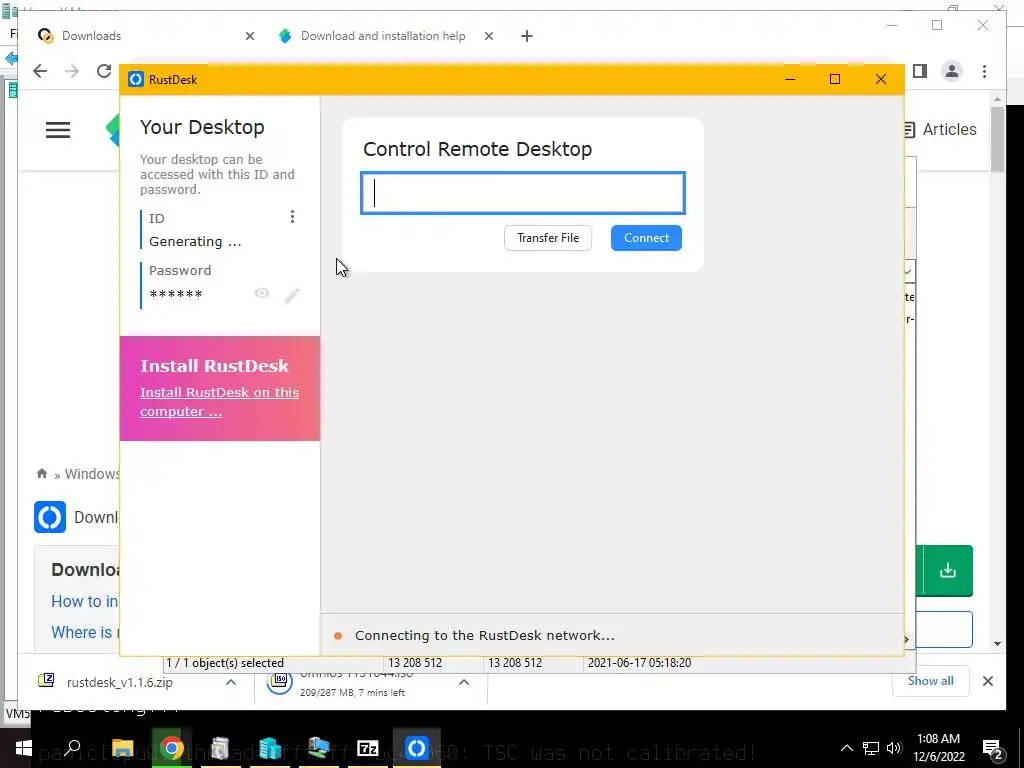Open the Windows Start menu
This screenshot has height=768, width=1024.
click(24, 748)
